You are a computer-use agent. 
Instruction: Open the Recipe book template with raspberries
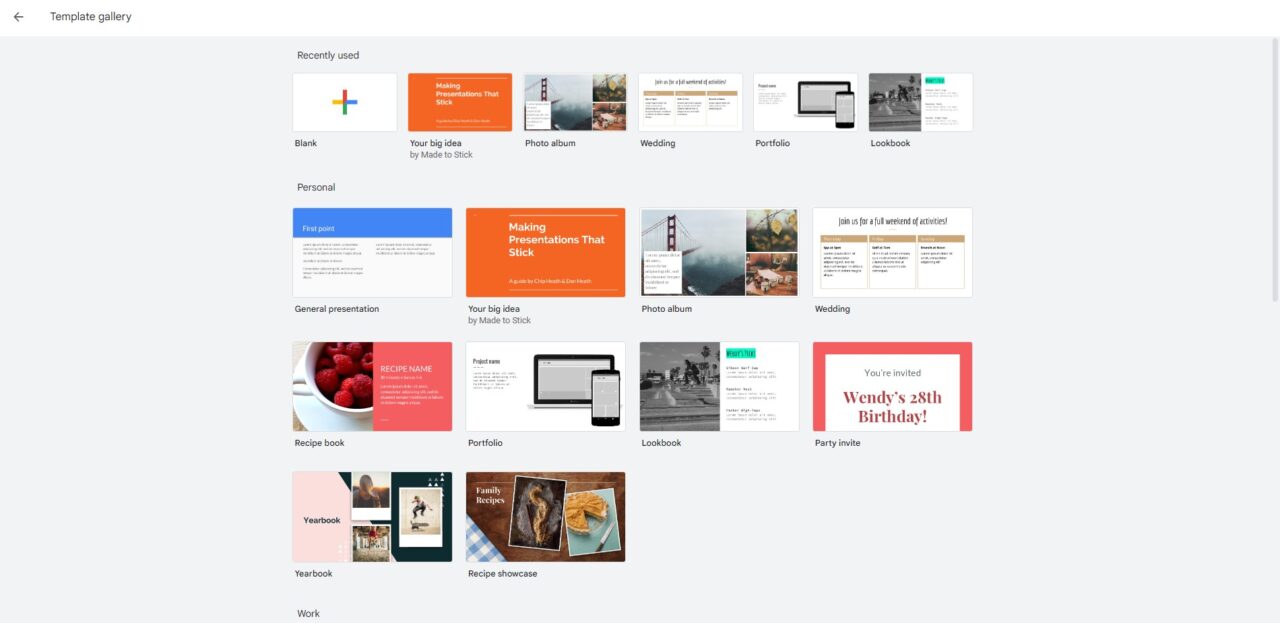click(x=372, y=386)
